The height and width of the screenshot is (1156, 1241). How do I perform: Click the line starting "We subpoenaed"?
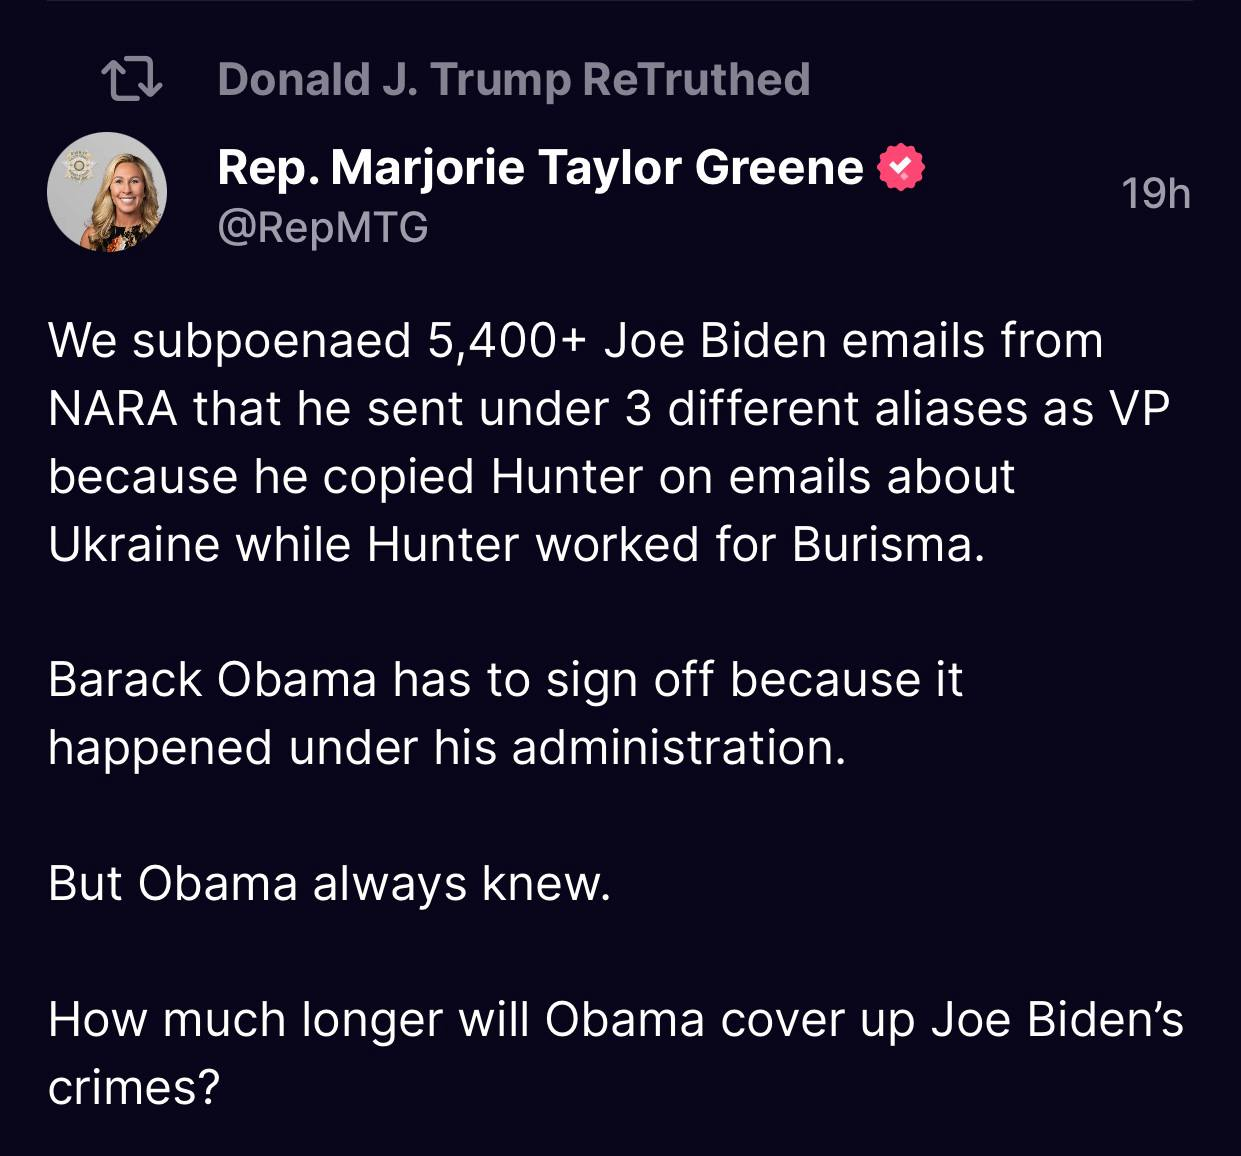575,341
